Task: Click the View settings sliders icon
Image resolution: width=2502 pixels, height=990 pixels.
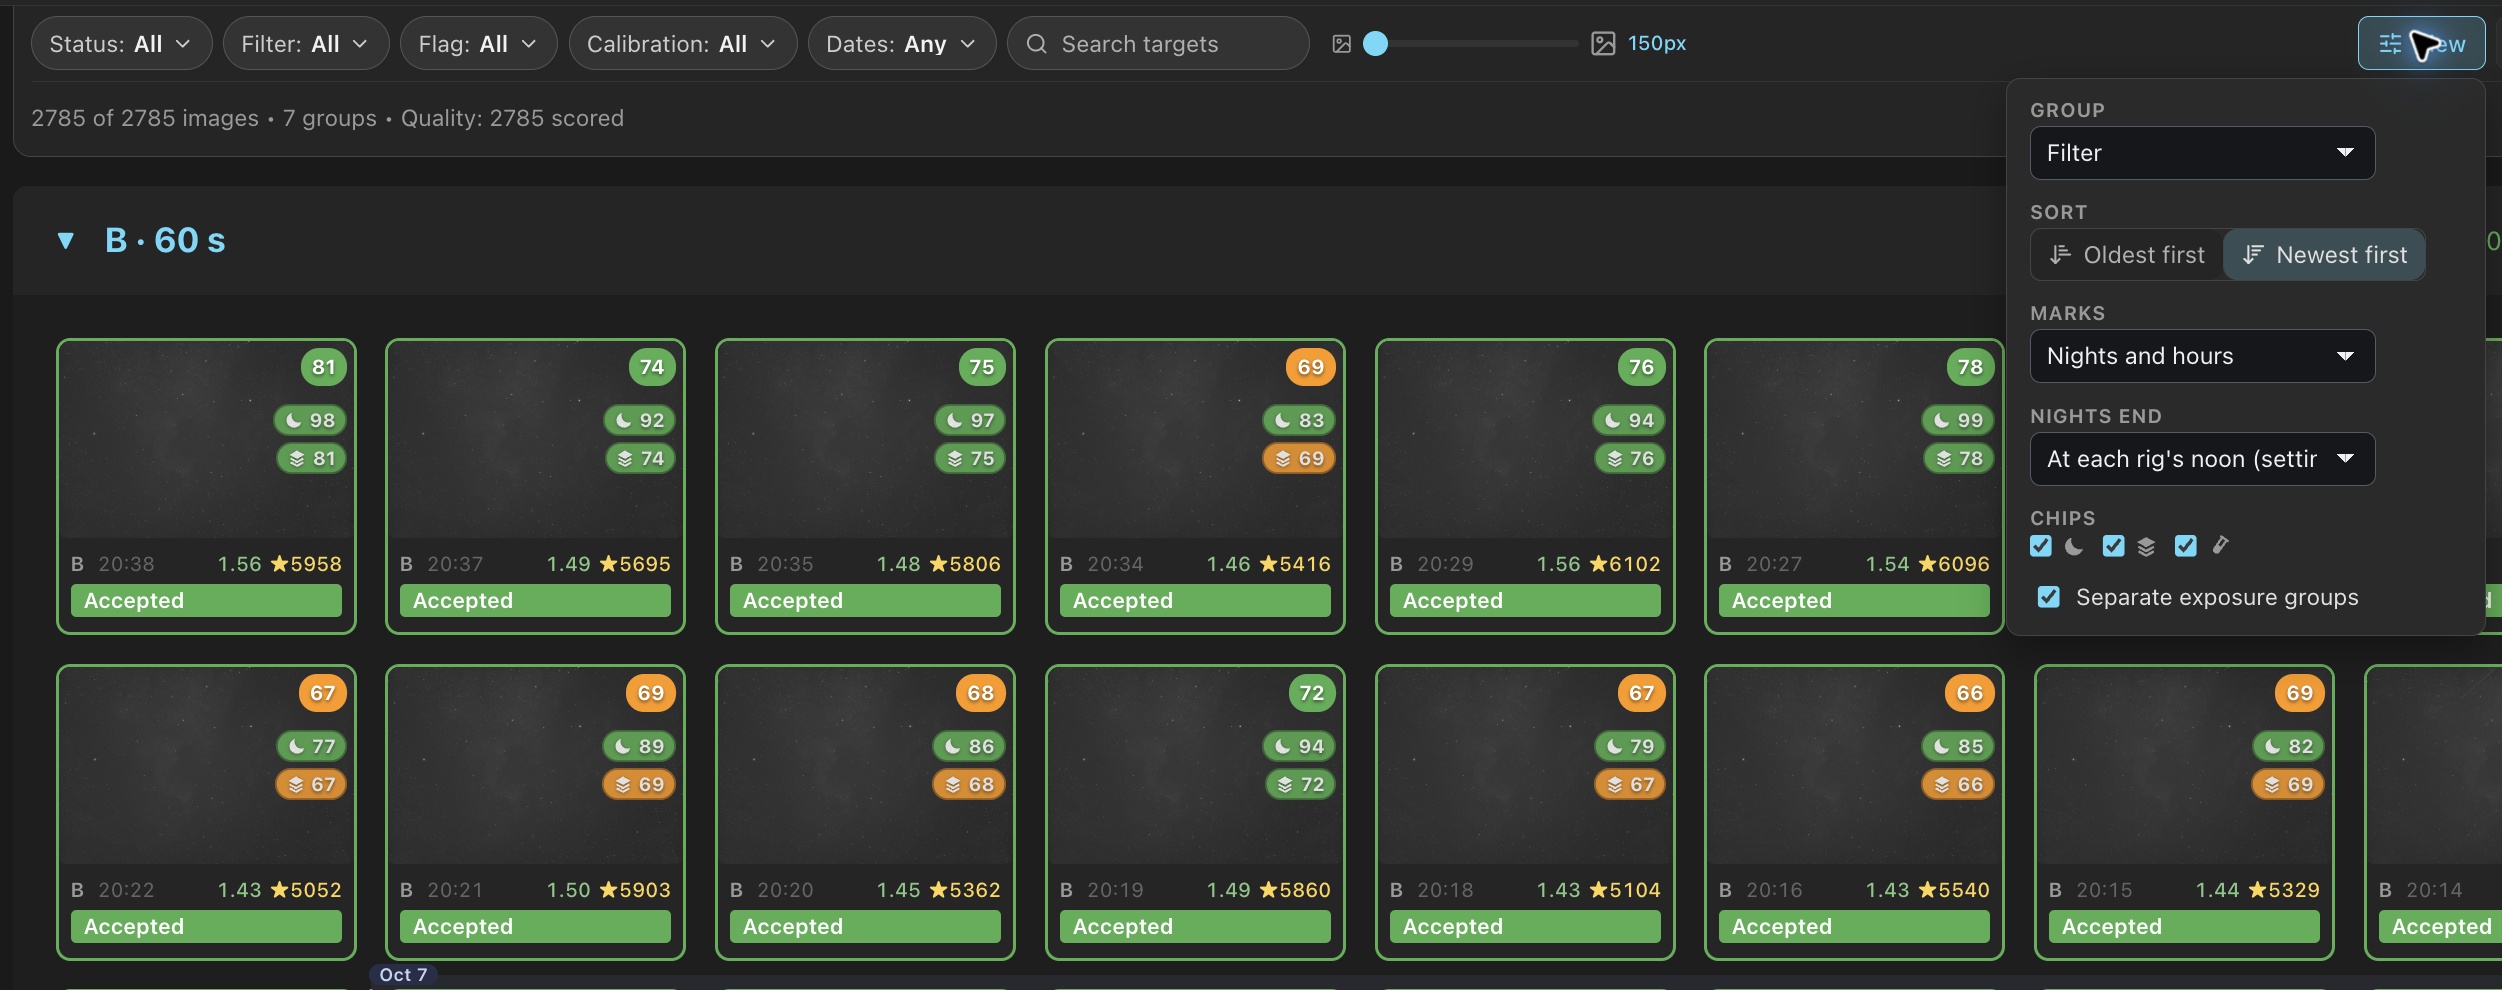Action: (x=2390, y=44)
